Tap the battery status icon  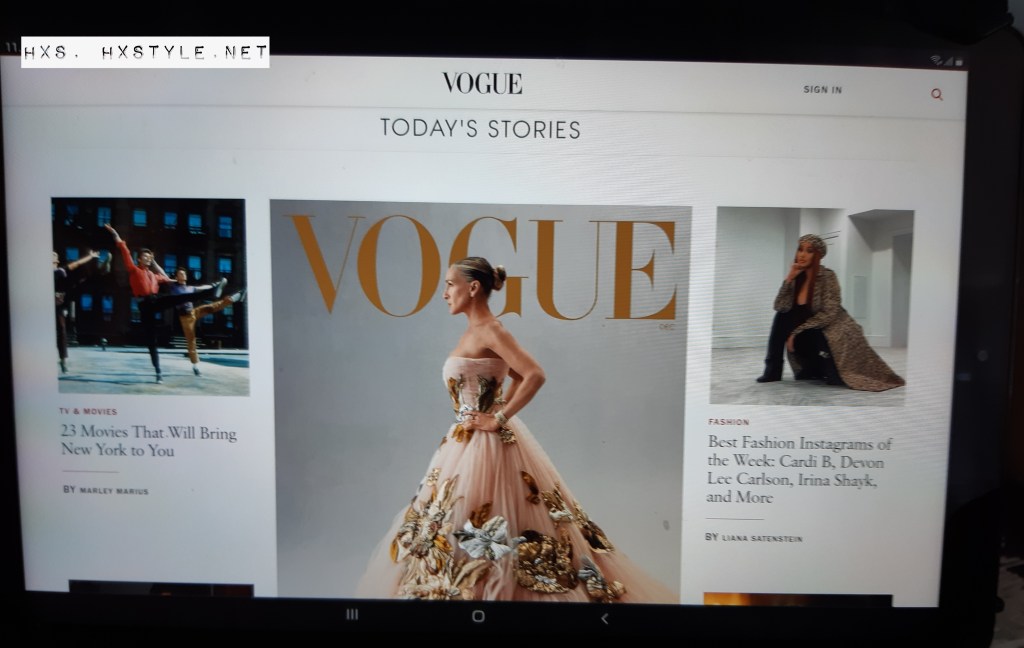pyautogui.click(x=958, y=62)
